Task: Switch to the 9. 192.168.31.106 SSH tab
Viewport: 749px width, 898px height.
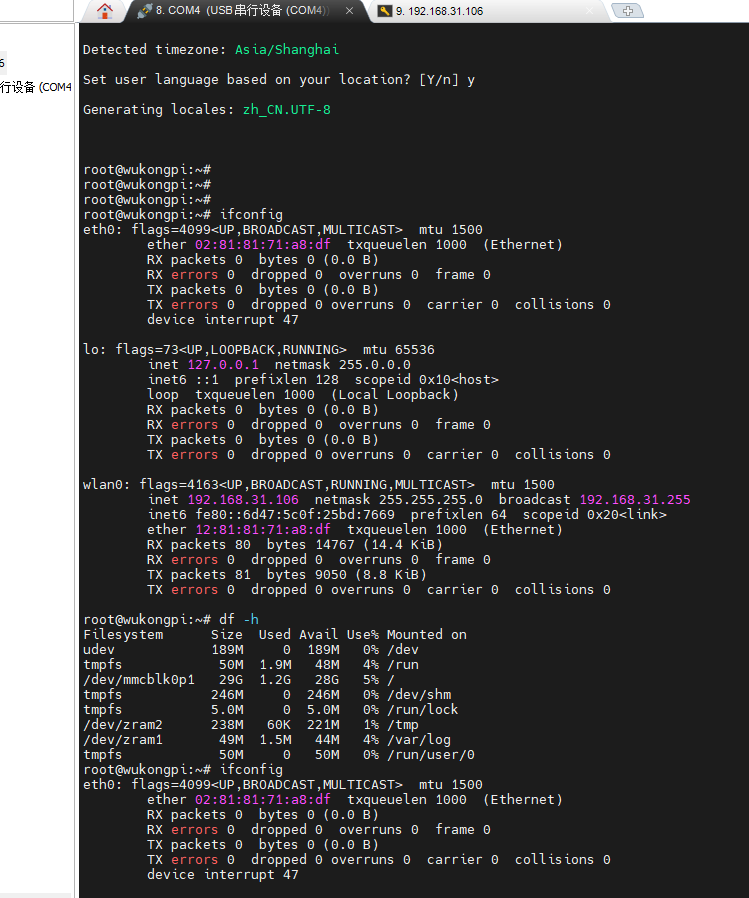Action: click(x=487, y=11)
